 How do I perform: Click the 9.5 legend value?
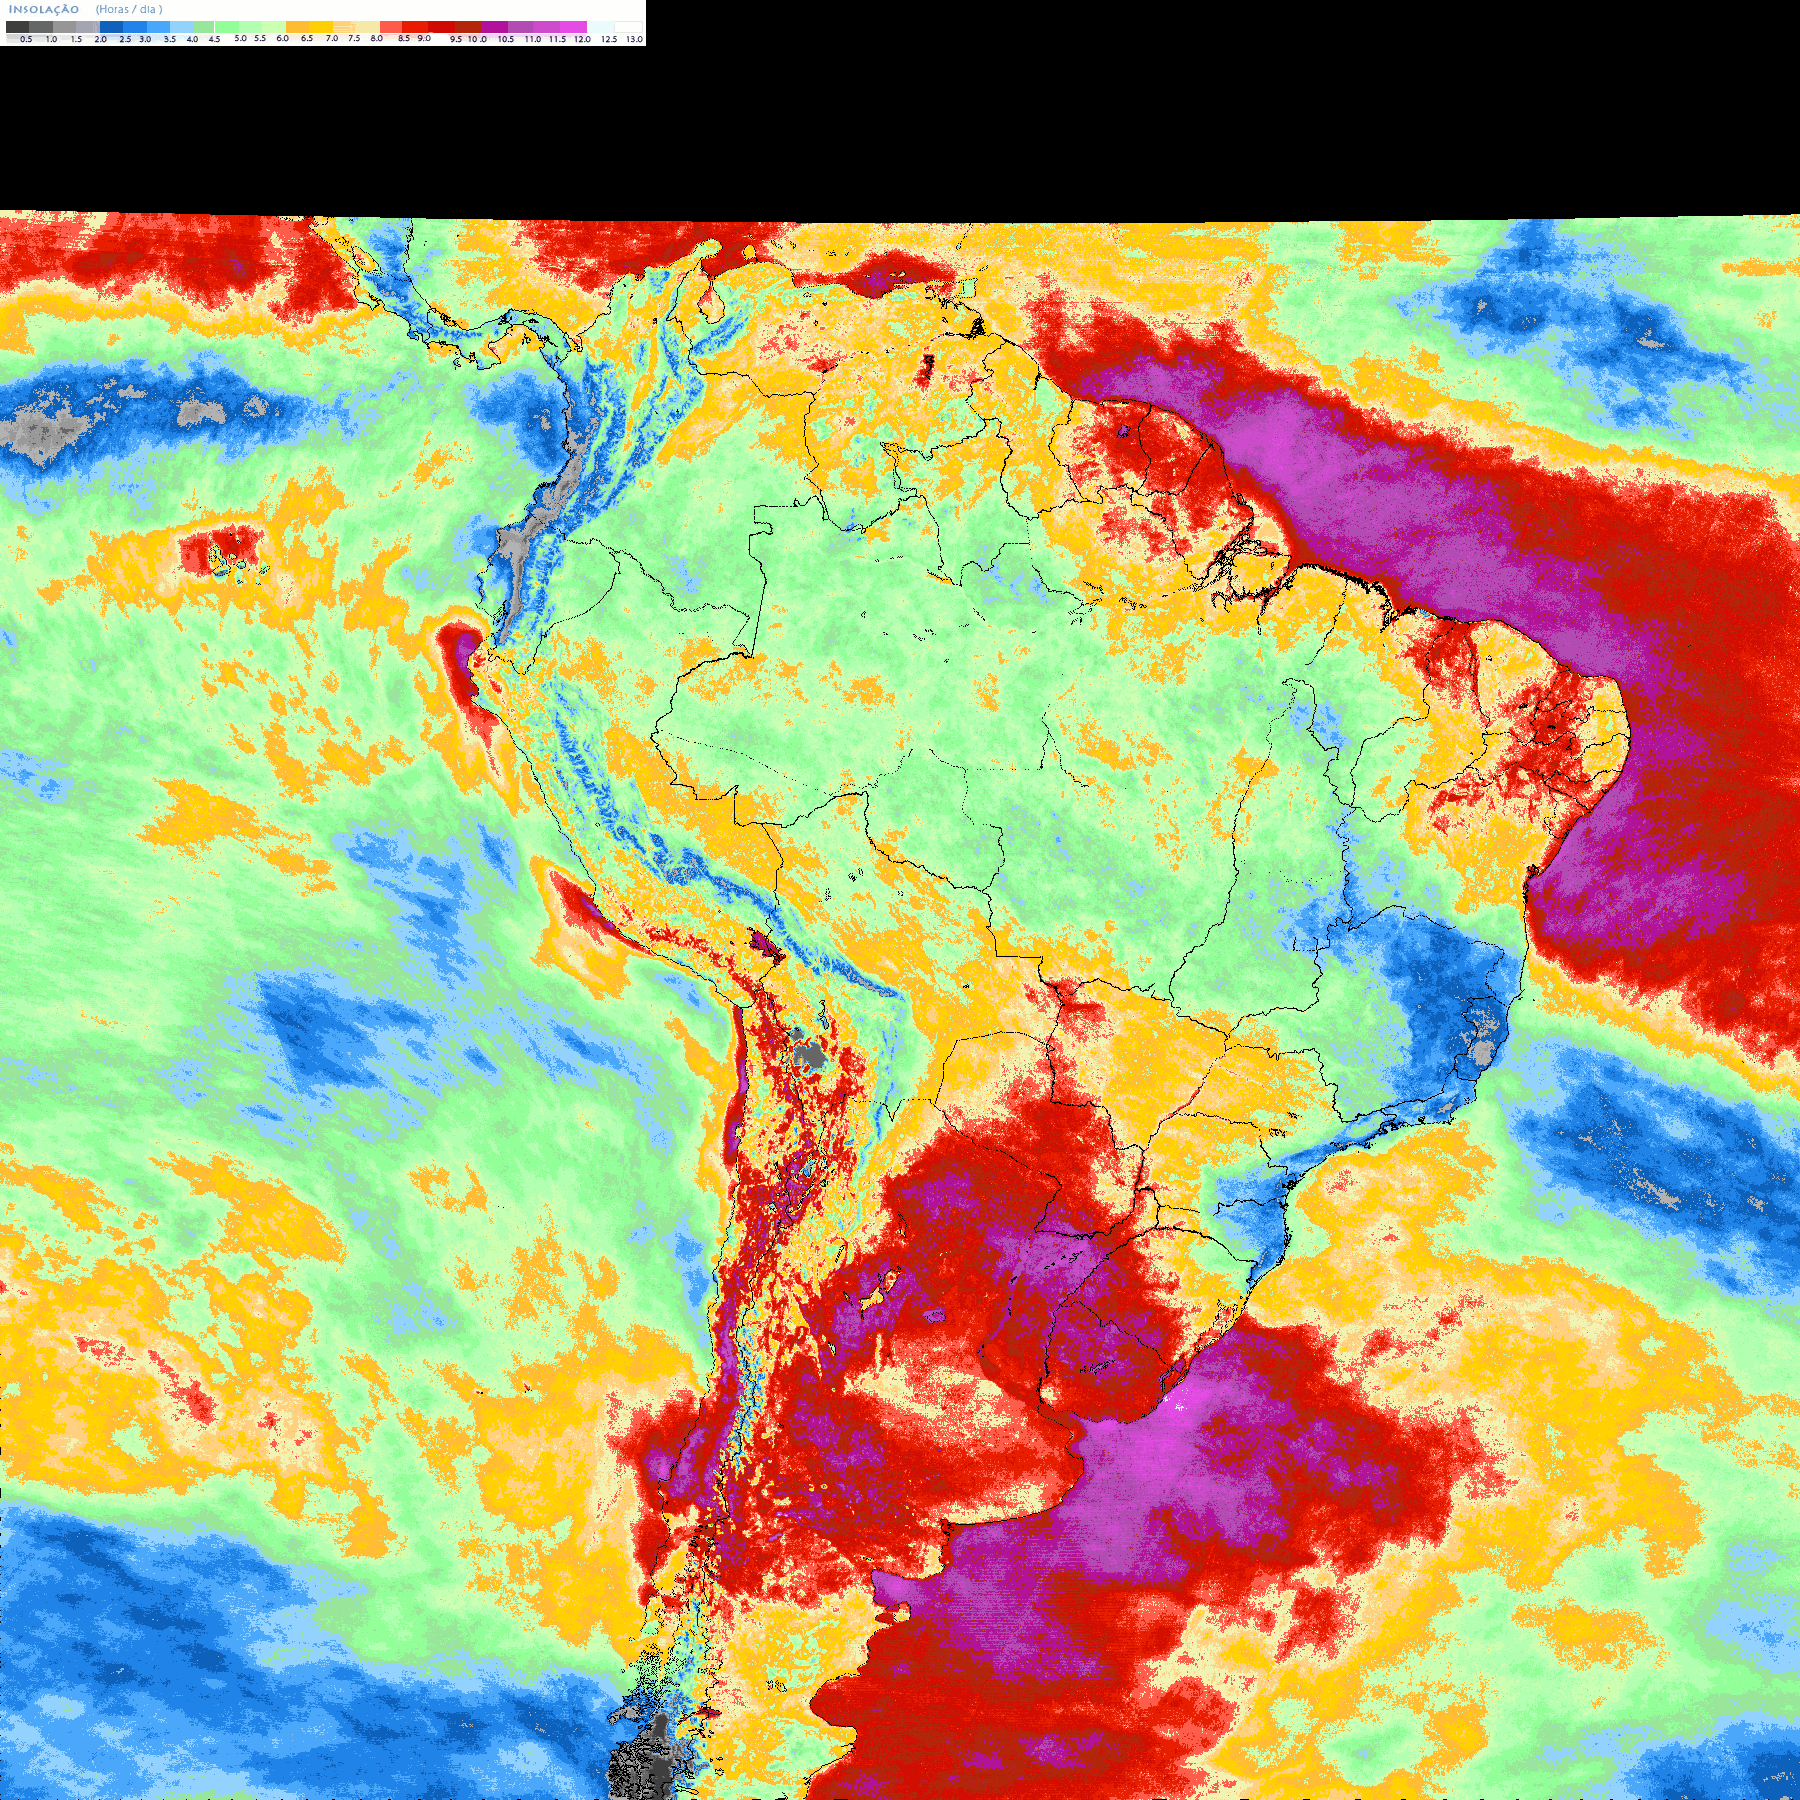[456, 39]
